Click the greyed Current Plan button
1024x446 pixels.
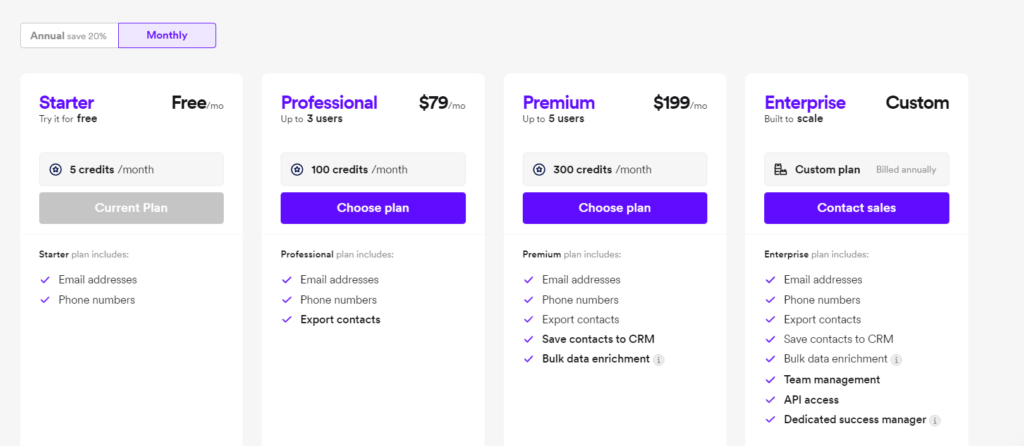point(131,208)
